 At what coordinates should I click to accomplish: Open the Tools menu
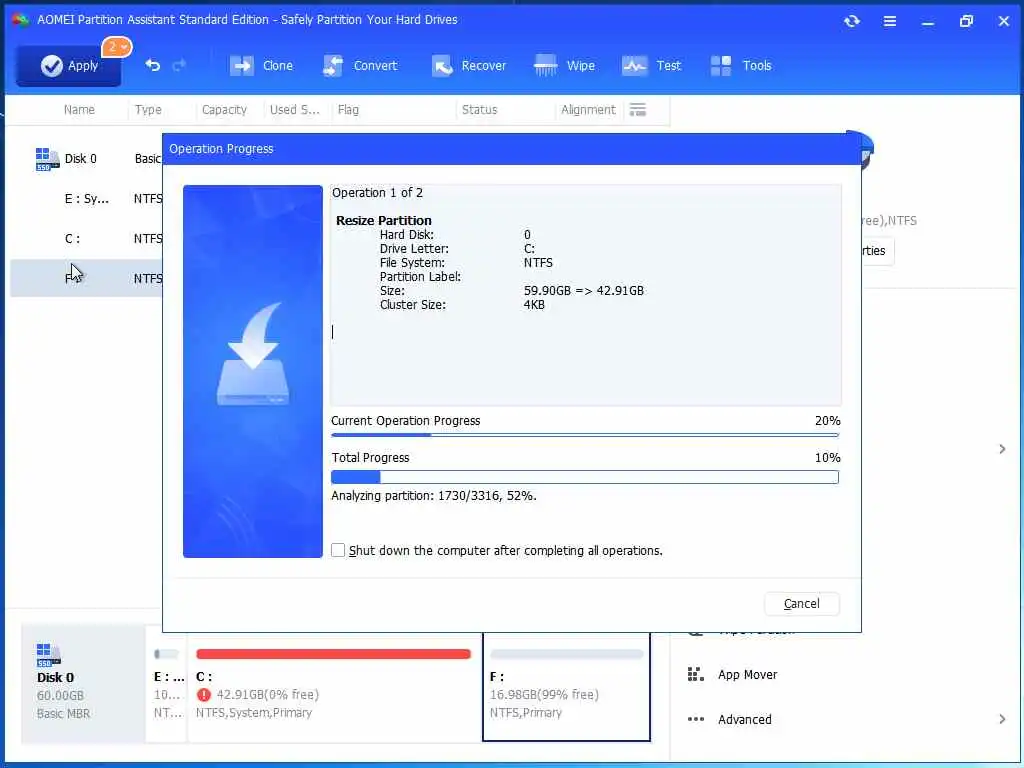(741, 65)
